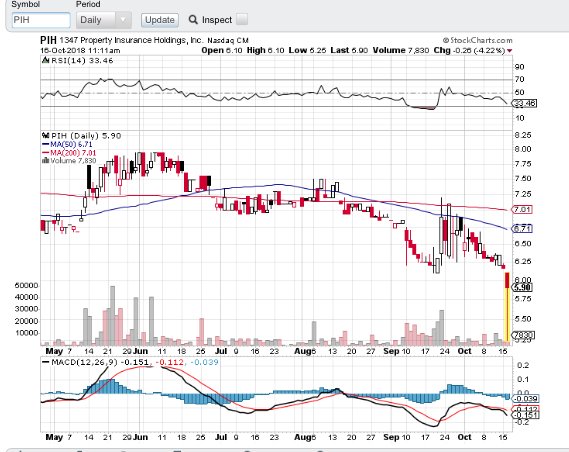Click the -0.151 MACD value tag
569x452 pixels.
[525, 415]
